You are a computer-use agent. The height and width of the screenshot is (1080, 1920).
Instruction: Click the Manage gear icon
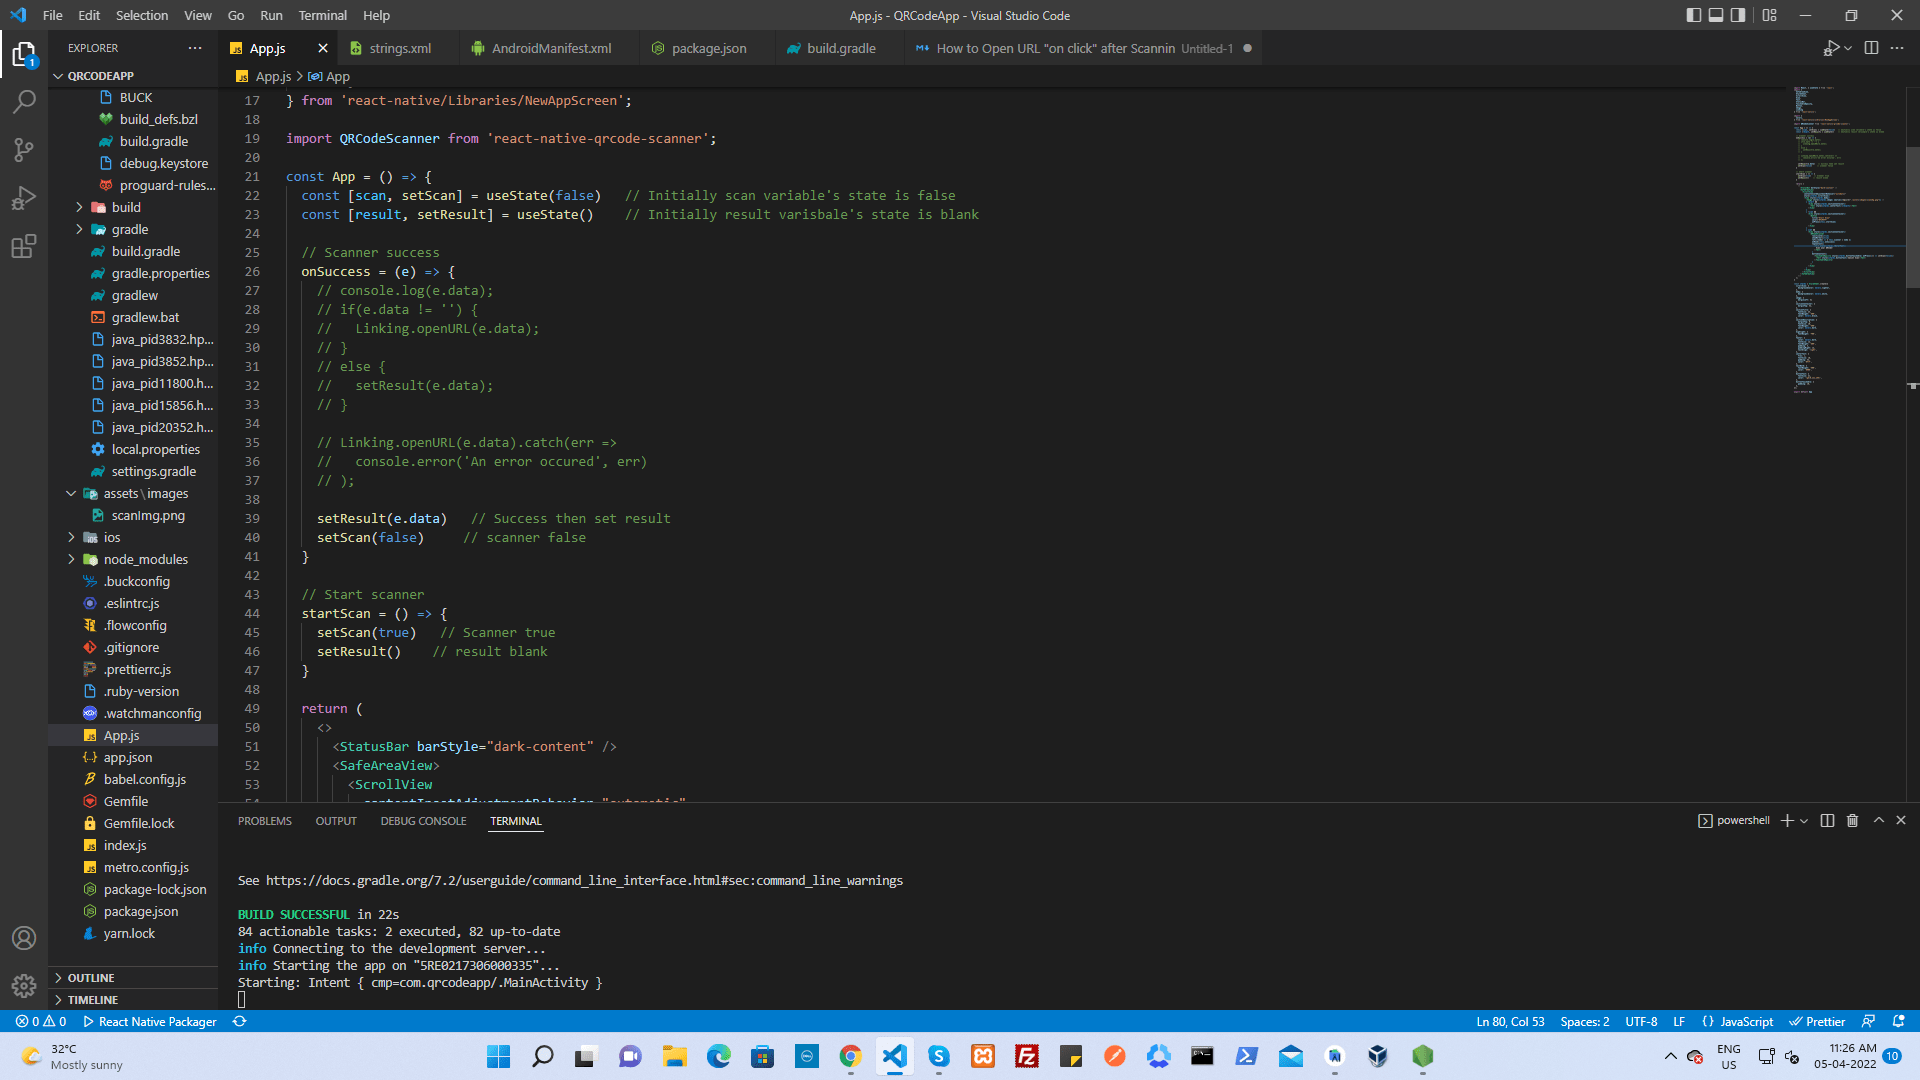[24, 986]
